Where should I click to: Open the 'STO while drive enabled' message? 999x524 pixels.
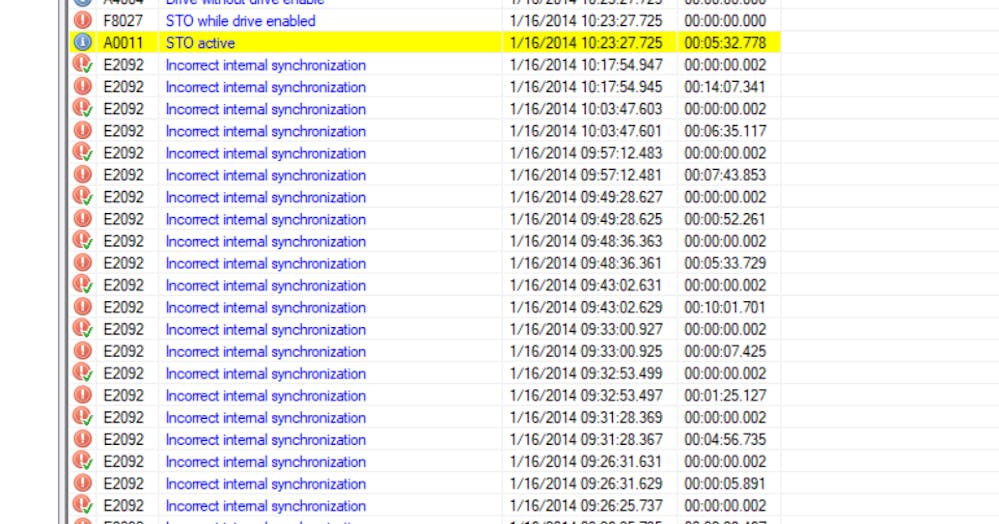[240, 21]
